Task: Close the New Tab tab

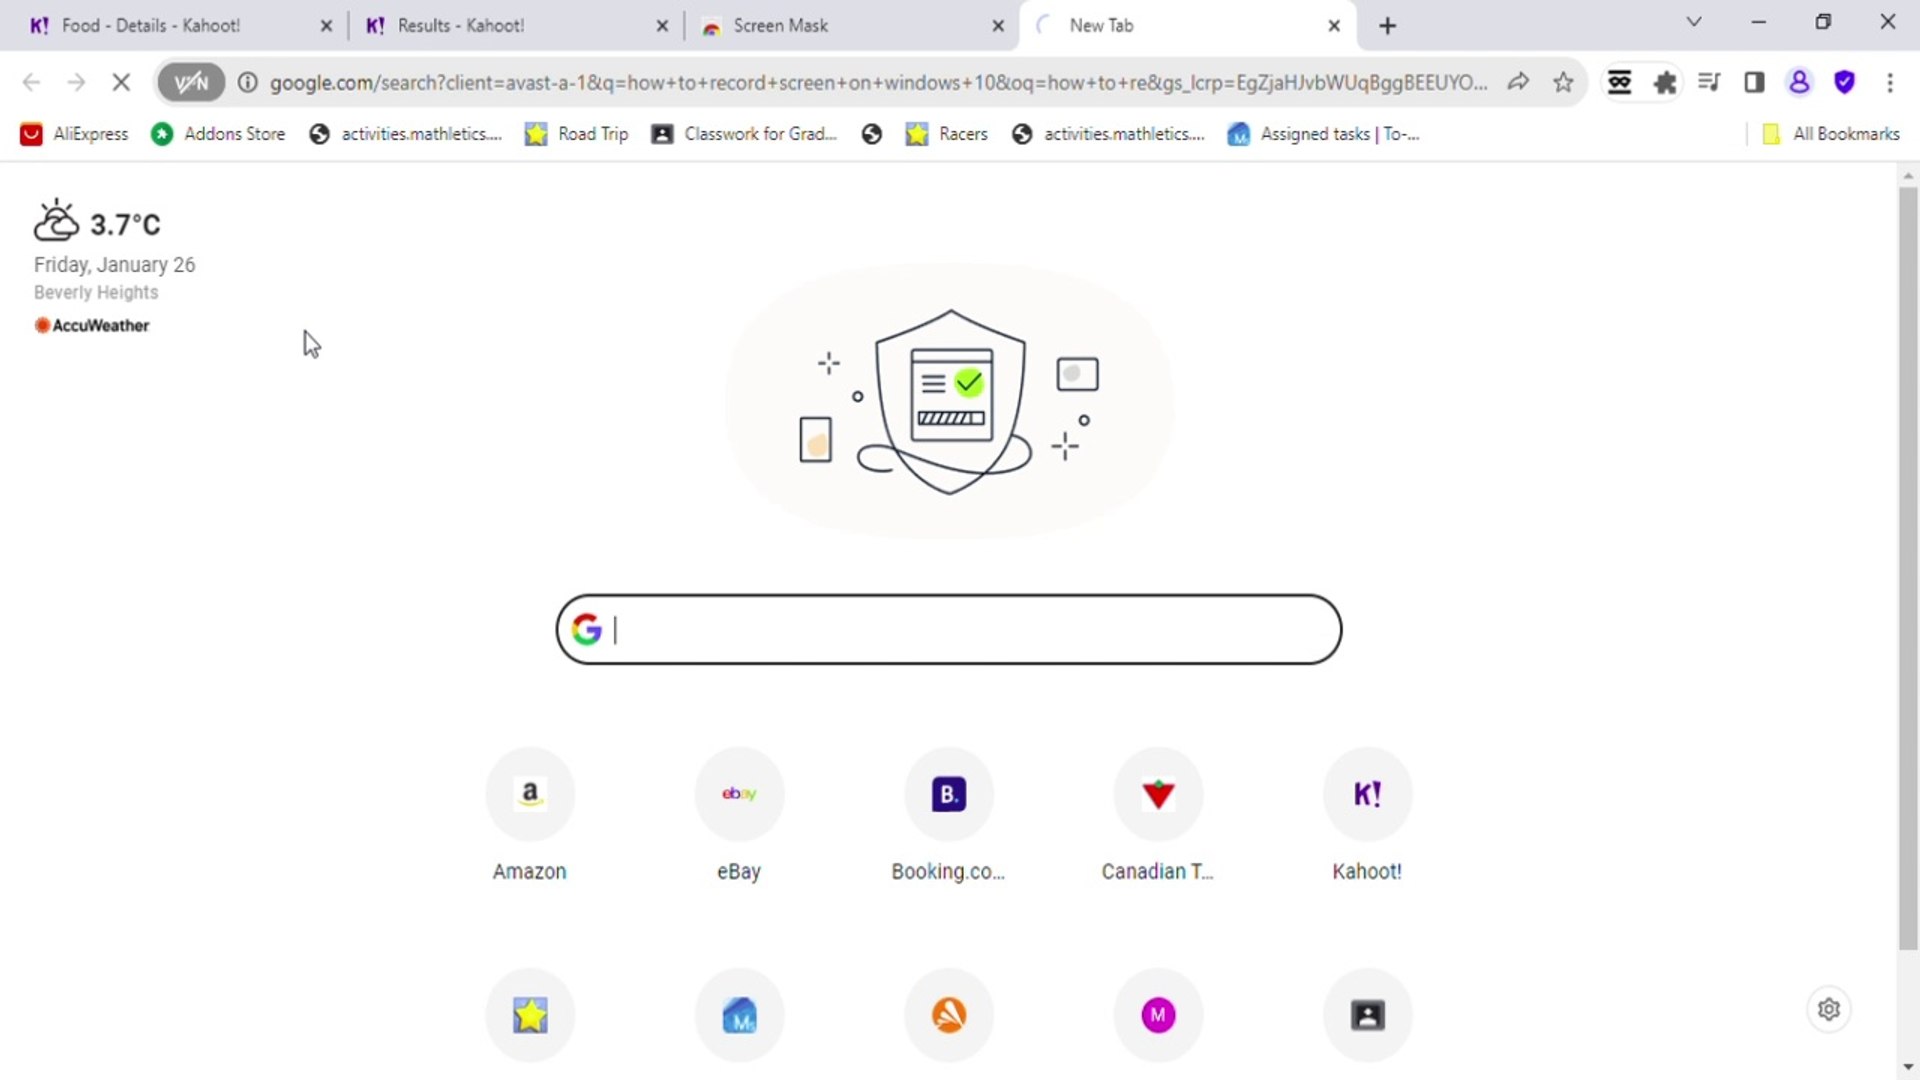Action: (1334, 26)
